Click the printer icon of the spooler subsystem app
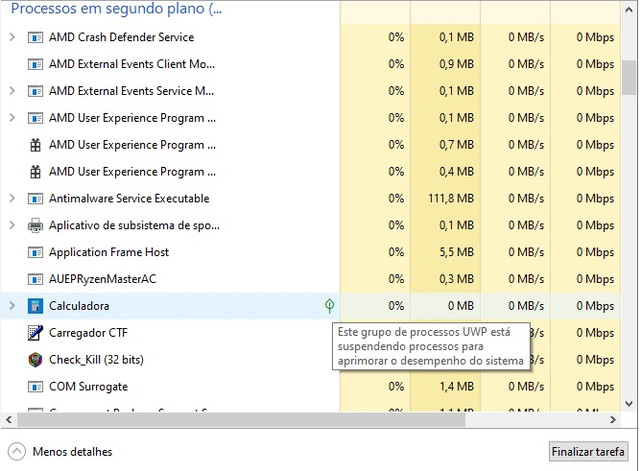640x471 pixels. click(35, 226)
